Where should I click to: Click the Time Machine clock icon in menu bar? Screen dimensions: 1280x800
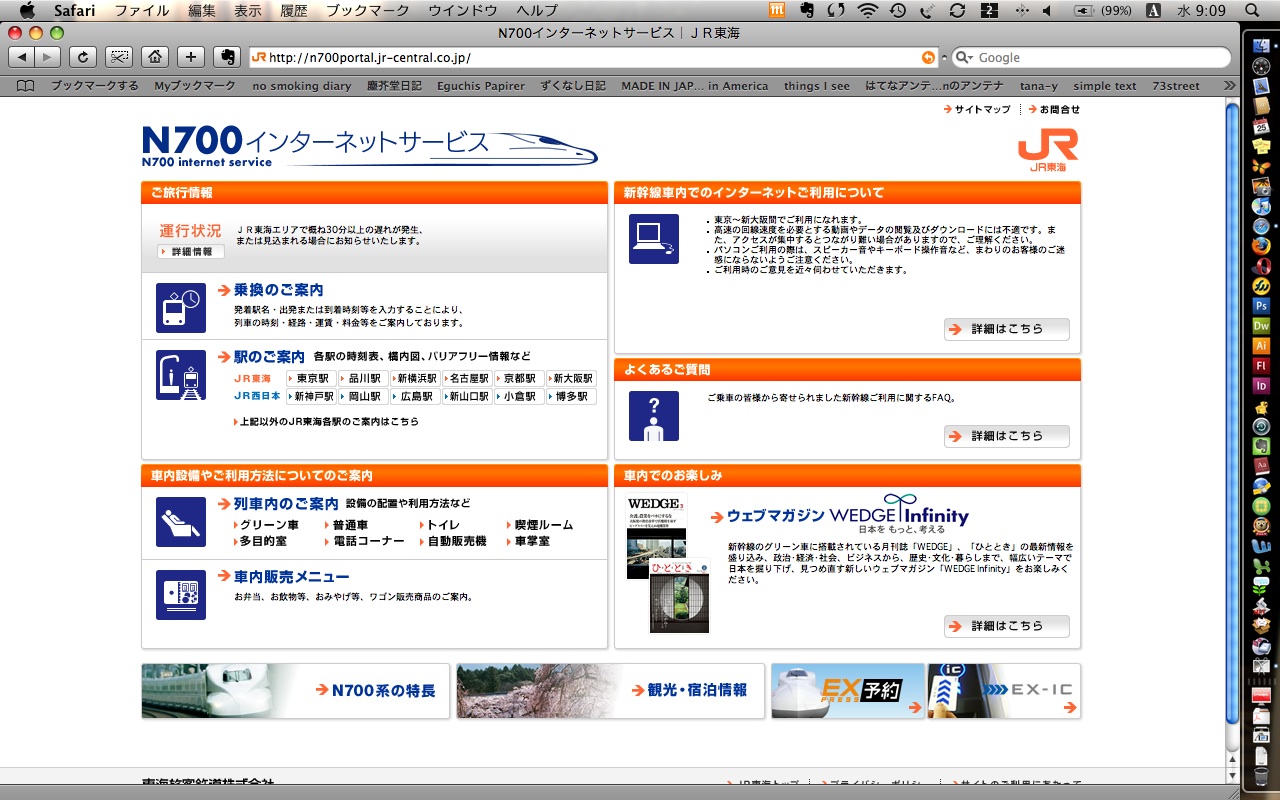(x=898, y=10)
